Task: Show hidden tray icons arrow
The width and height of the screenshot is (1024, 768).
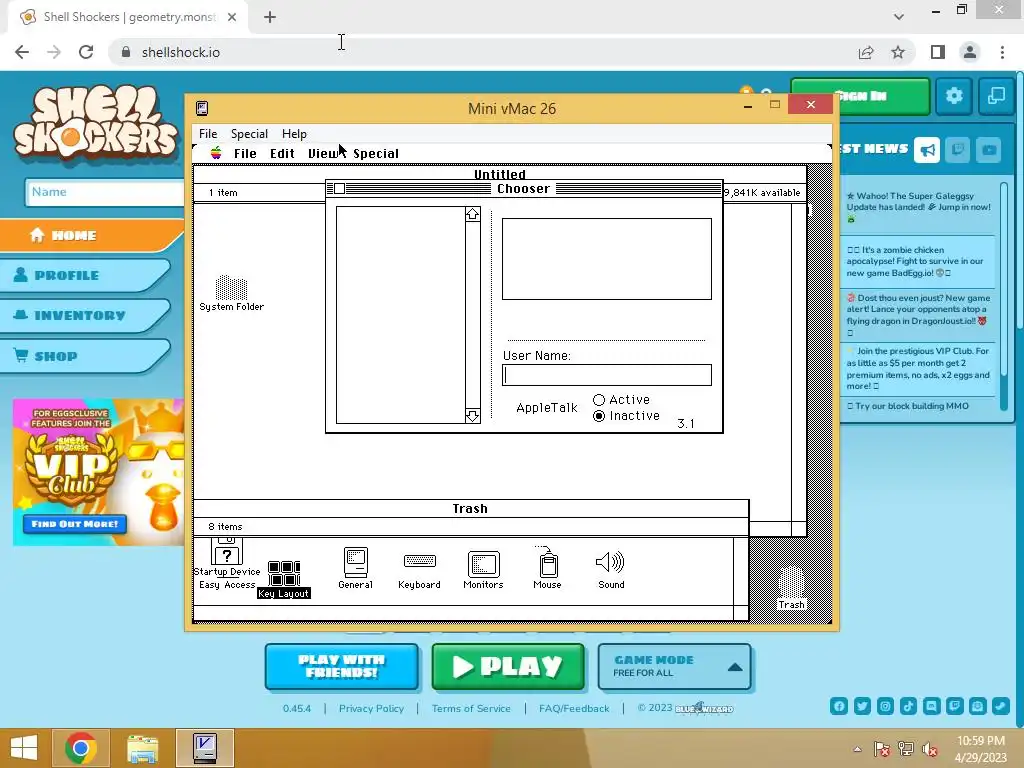Action: pyautogui.click(x=857, y=749)
